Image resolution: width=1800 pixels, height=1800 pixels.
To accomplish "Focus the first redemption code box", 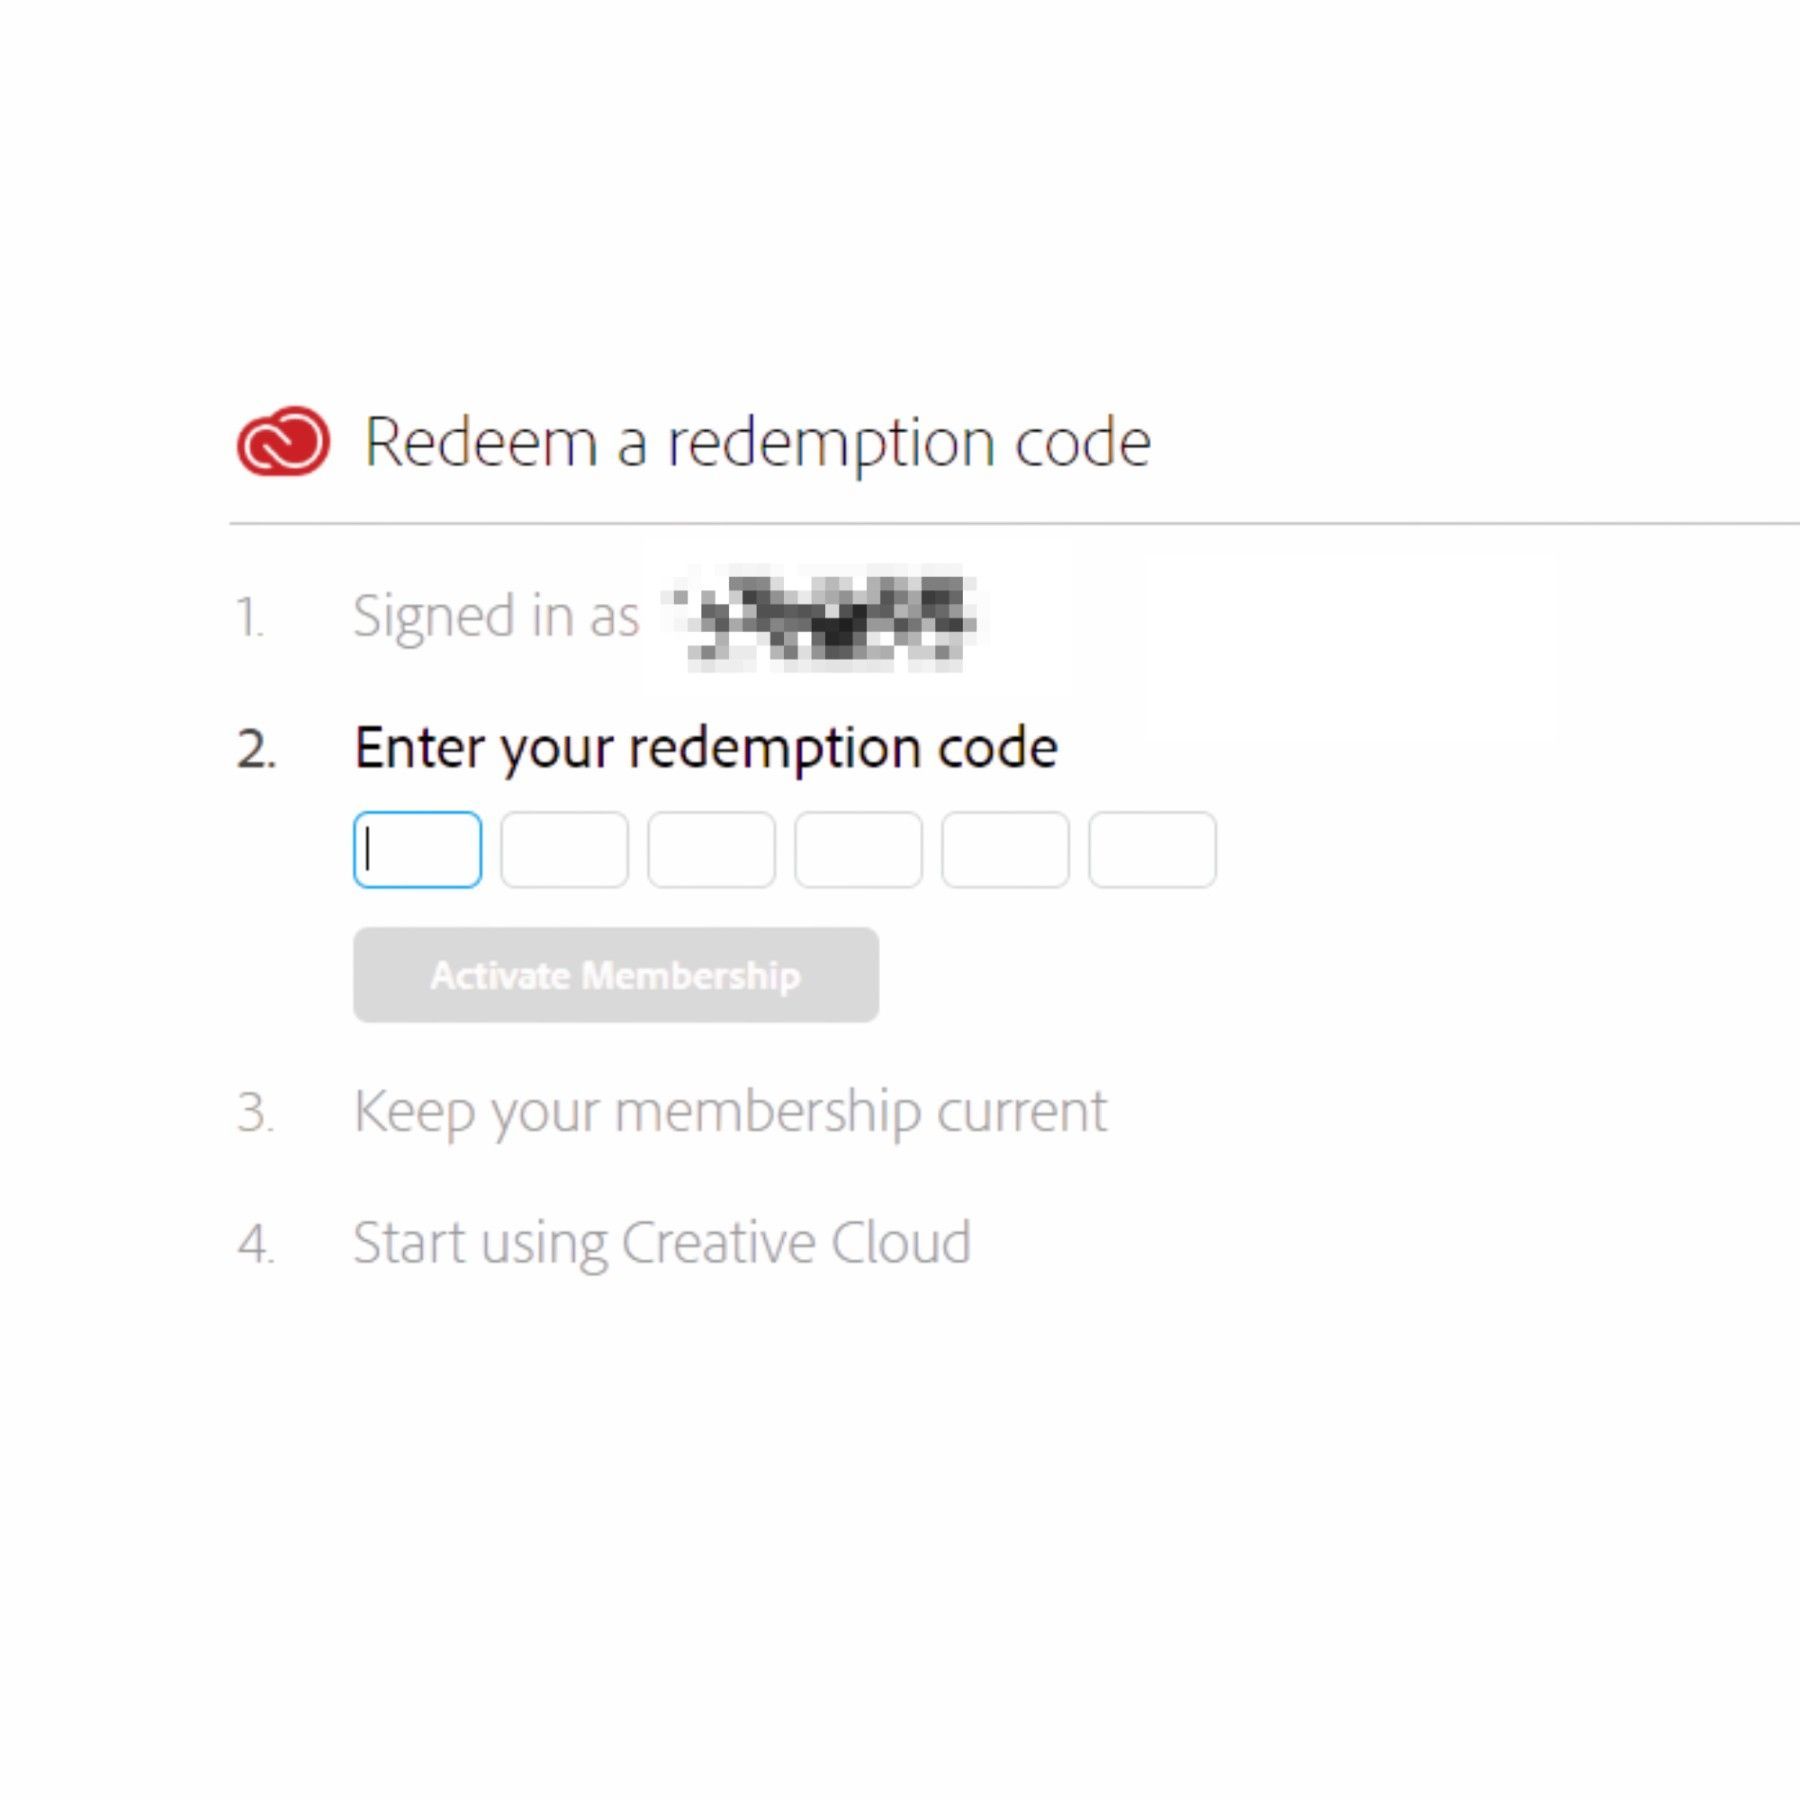I will tap(417, 850).
